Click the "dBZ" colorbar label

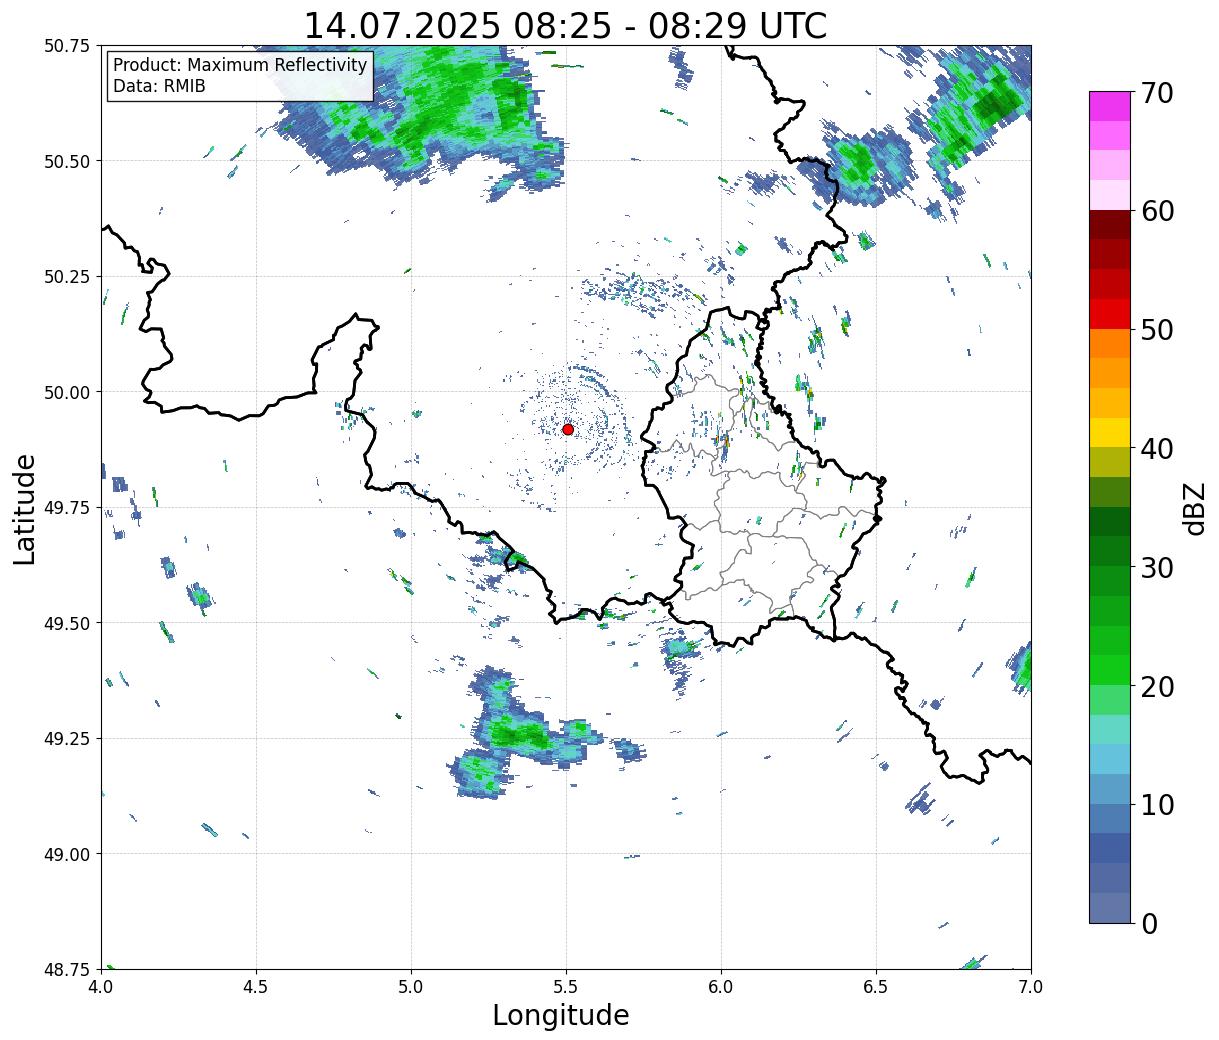click(x=1194, y=508)
